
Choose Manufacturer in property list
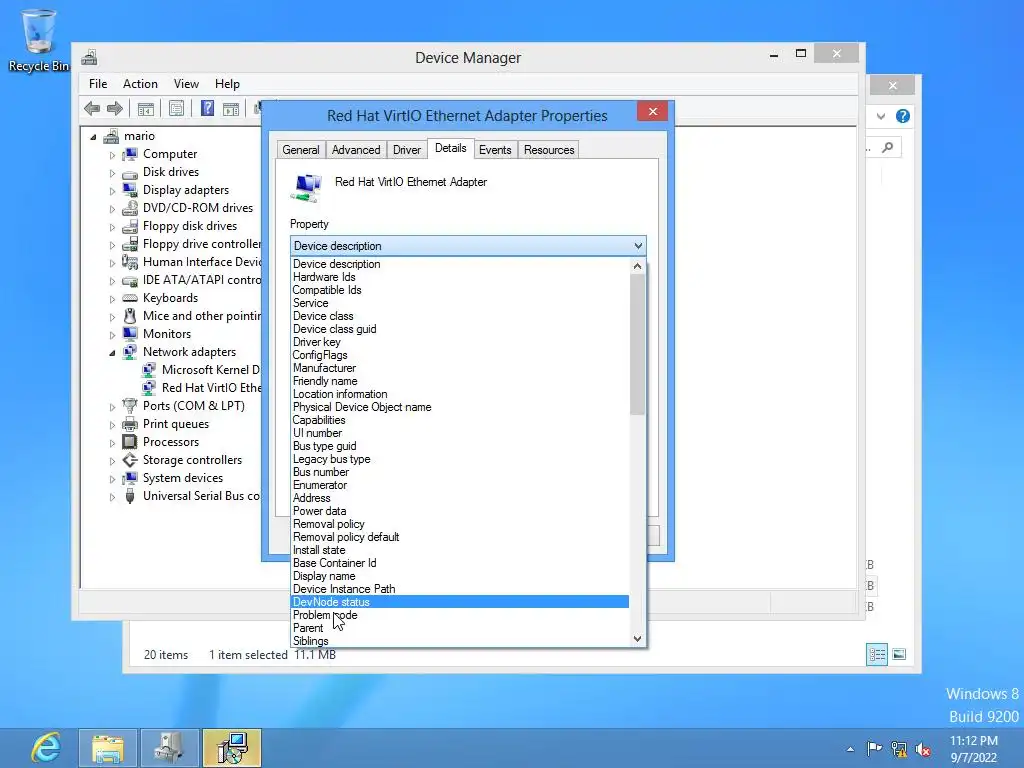pos(460,368)
